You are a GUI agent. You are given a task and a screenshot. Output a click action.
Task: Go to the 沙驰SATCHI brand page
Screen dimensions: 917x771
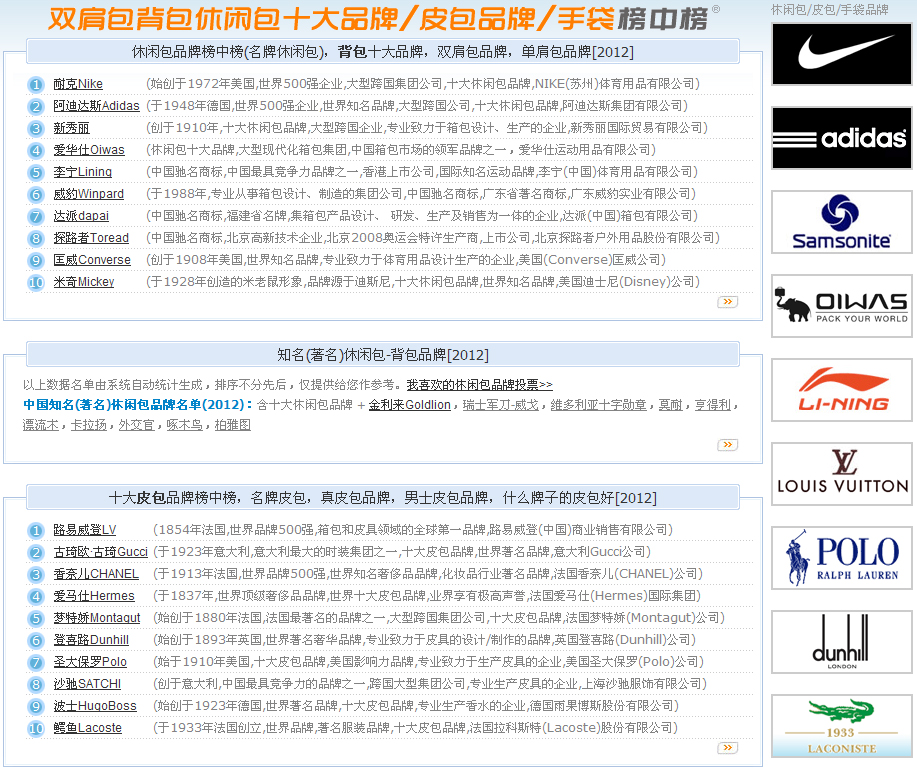[87, 684]
